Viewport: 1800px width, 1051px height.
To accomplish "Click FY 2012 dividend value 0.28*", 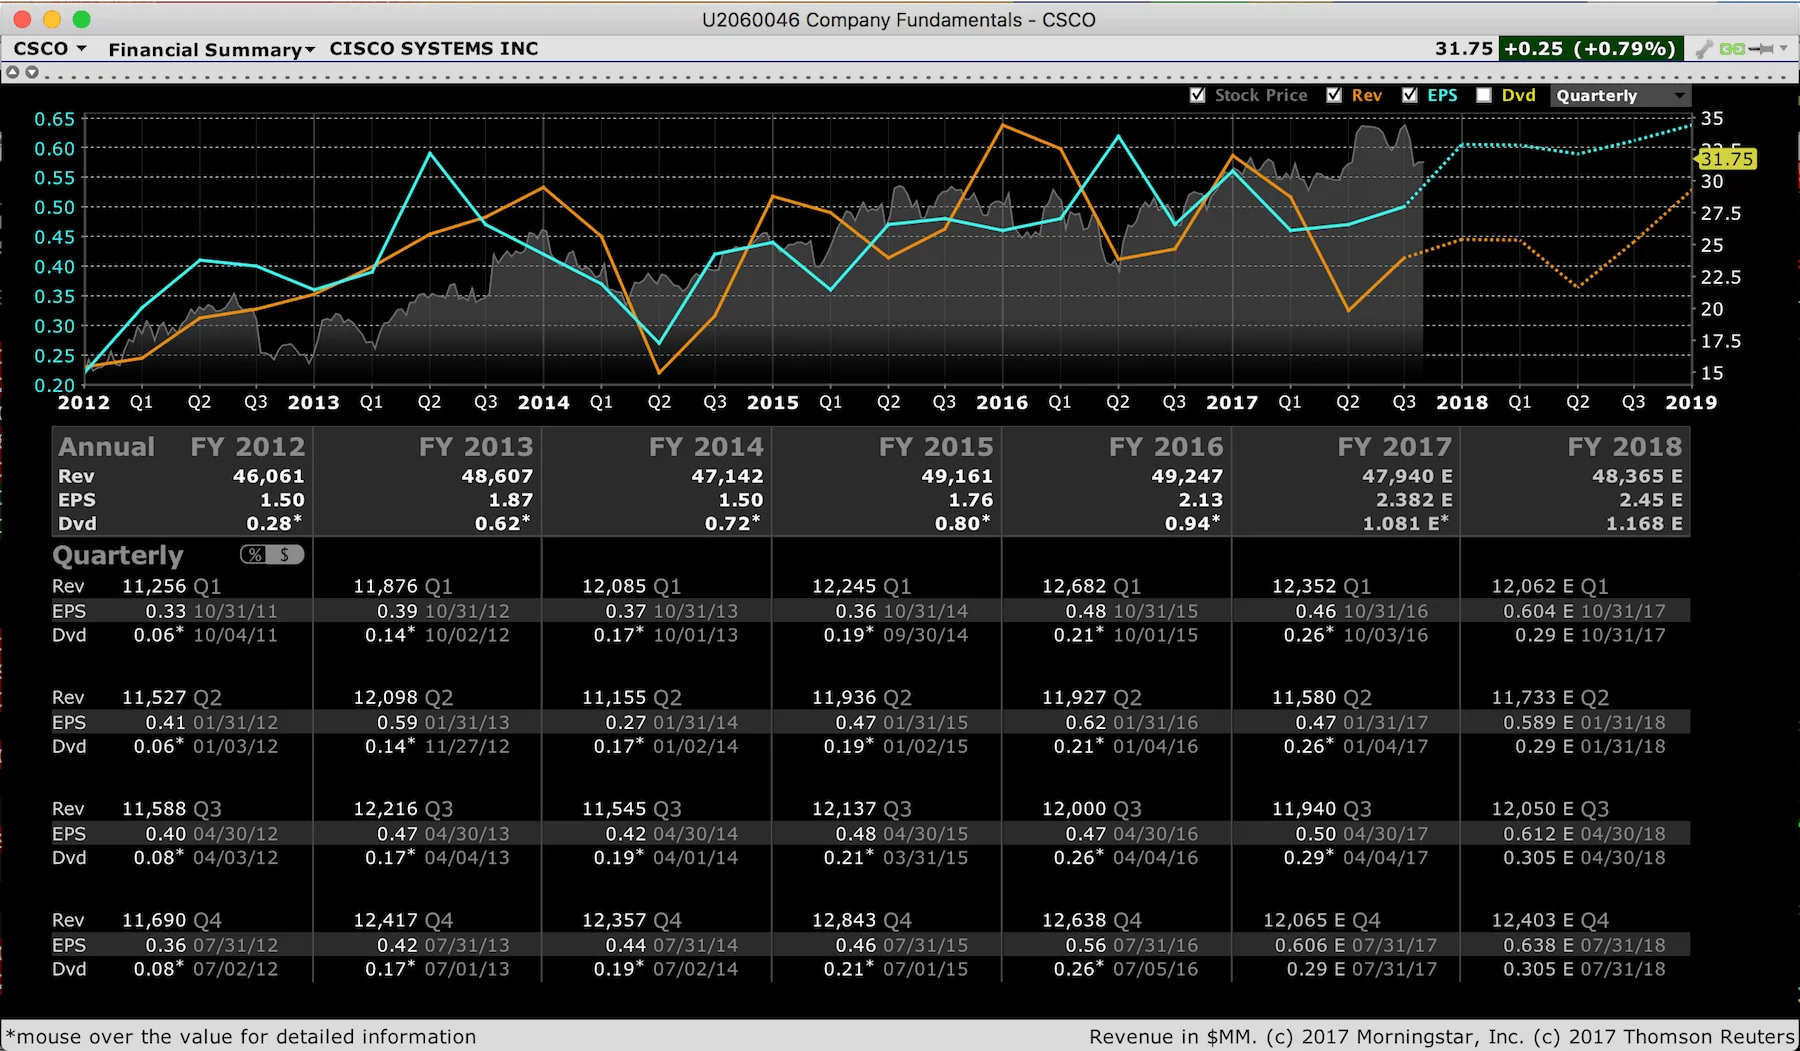I will pyautogui.click(x=274, y=523).
